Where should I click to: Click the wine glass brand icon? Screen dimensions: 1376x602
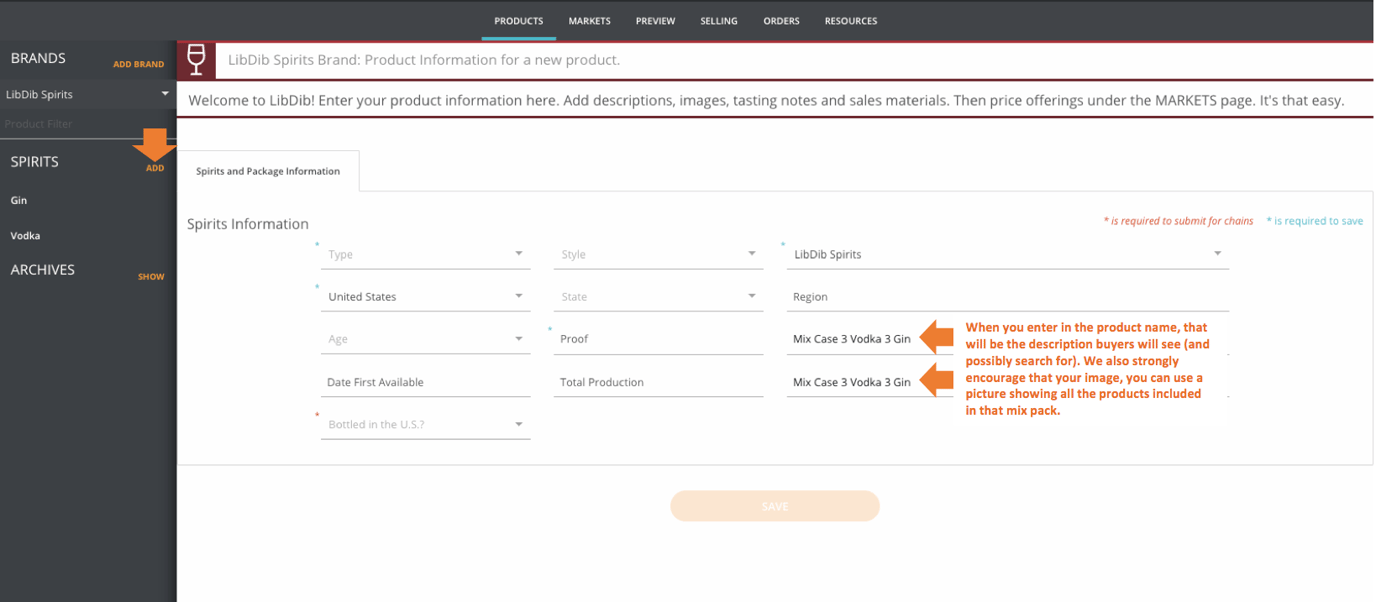[197, 60]
